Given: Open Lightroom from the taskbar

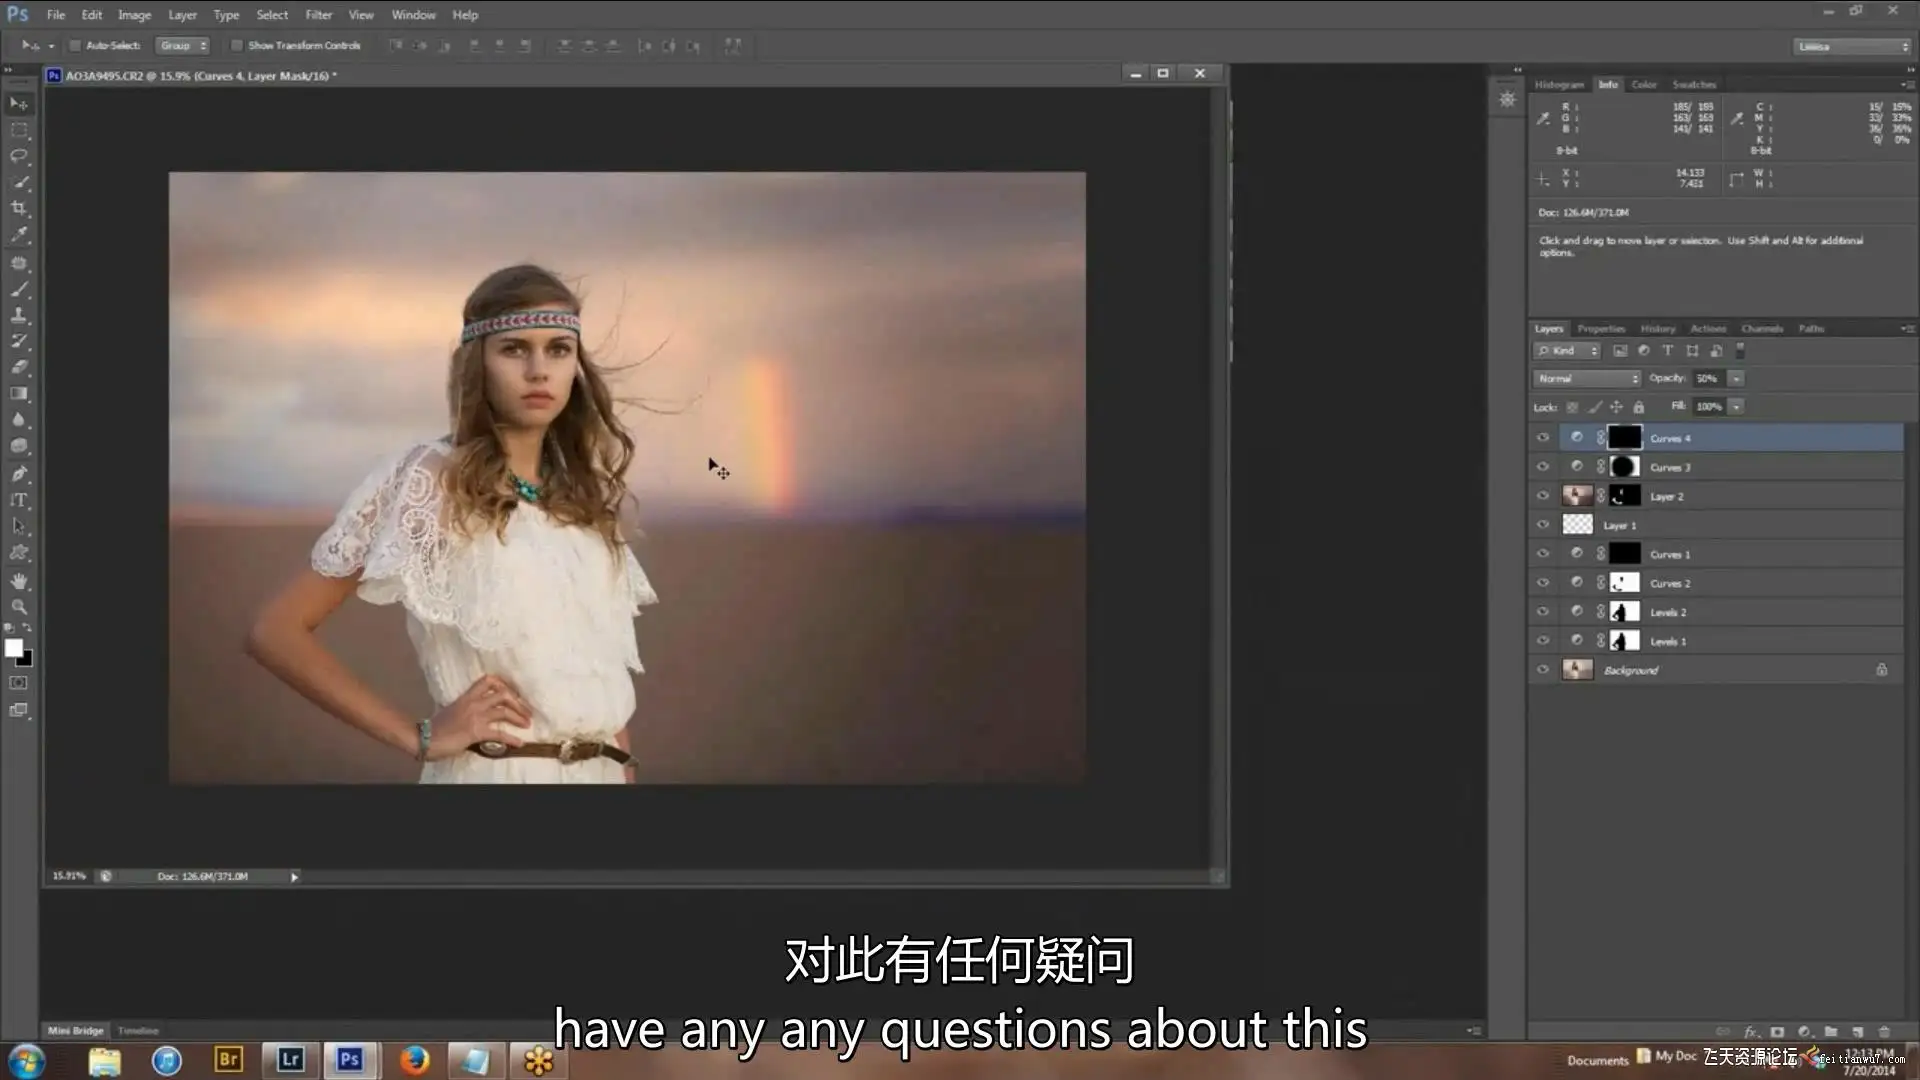Looking at the screenshot, I should click(x=290, y=1059).
